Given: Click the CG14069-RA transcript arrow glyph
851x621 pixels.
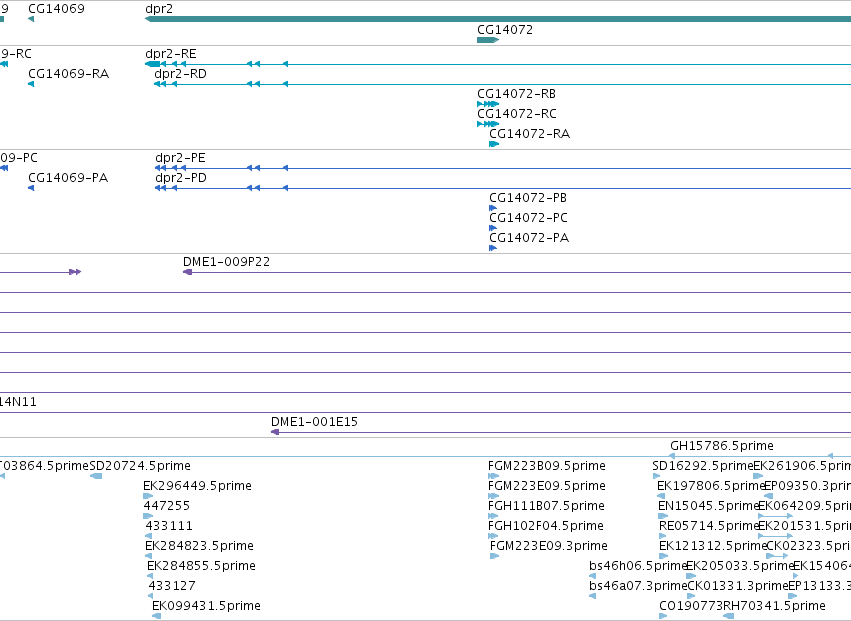Looking at the screenshot, I should [x=31, y=84].
